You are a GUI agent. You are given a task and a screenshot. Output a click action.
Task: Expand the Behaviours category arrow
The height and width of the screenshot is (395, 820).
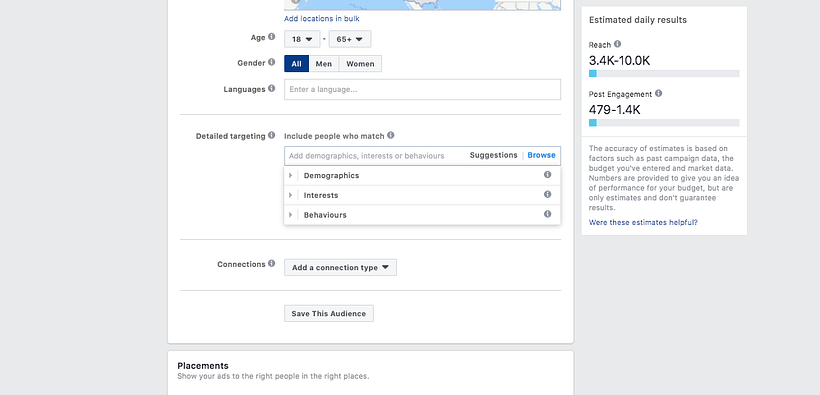point(290,215)
